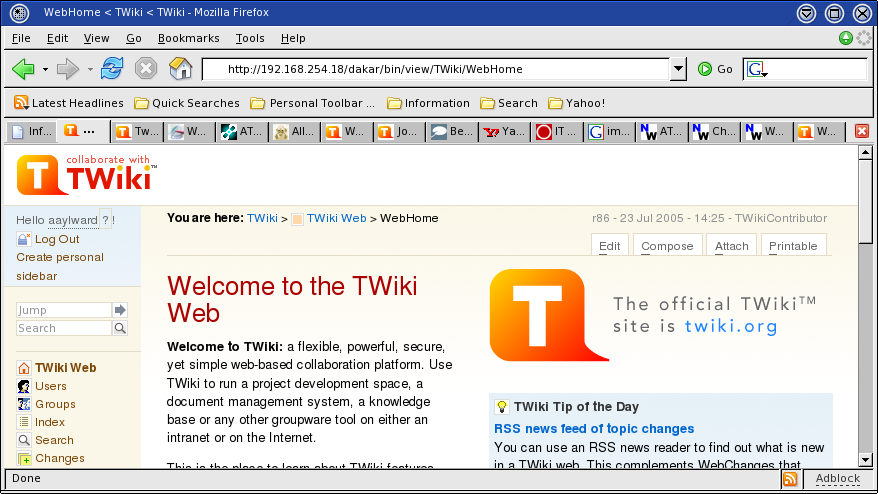Image resolution: width=878 pixels, height=494 pixels.
Task: Click the magnifier beside sidebar Search field
Action: tap(120, 328)
